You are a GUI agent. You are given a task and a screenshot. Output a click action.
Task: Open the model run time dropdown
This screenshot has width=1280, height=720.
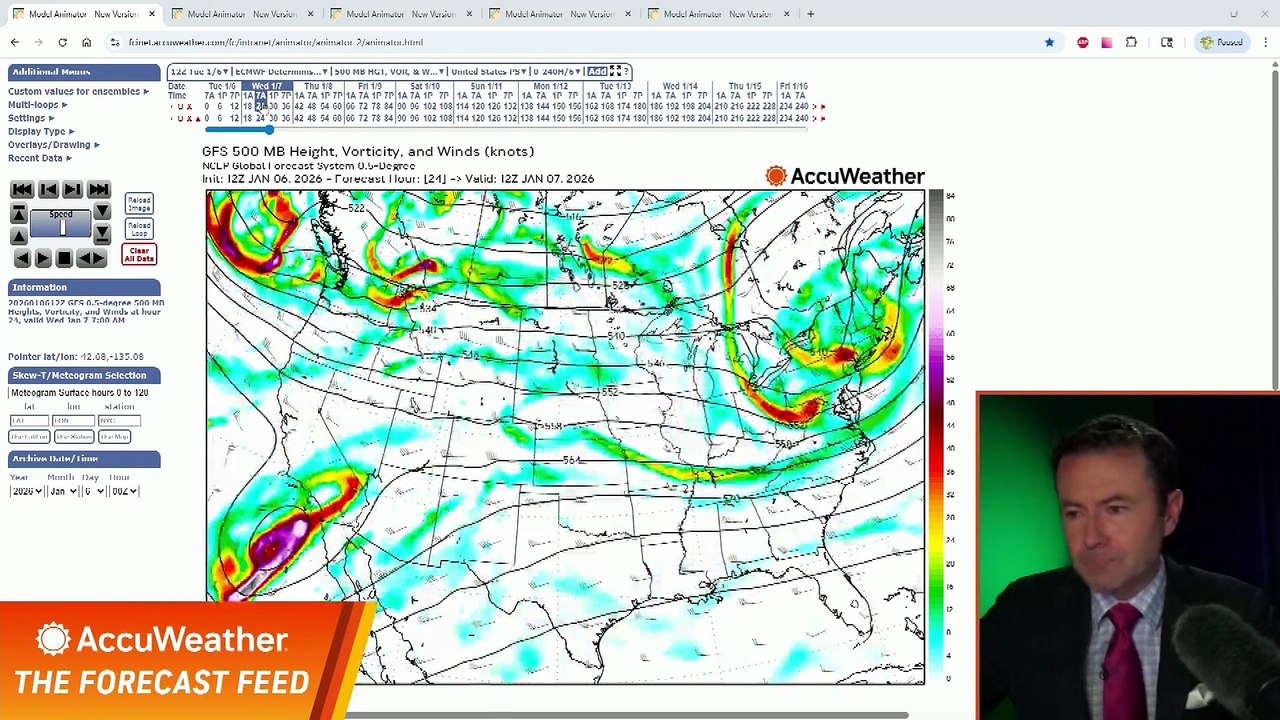[200, 72]
